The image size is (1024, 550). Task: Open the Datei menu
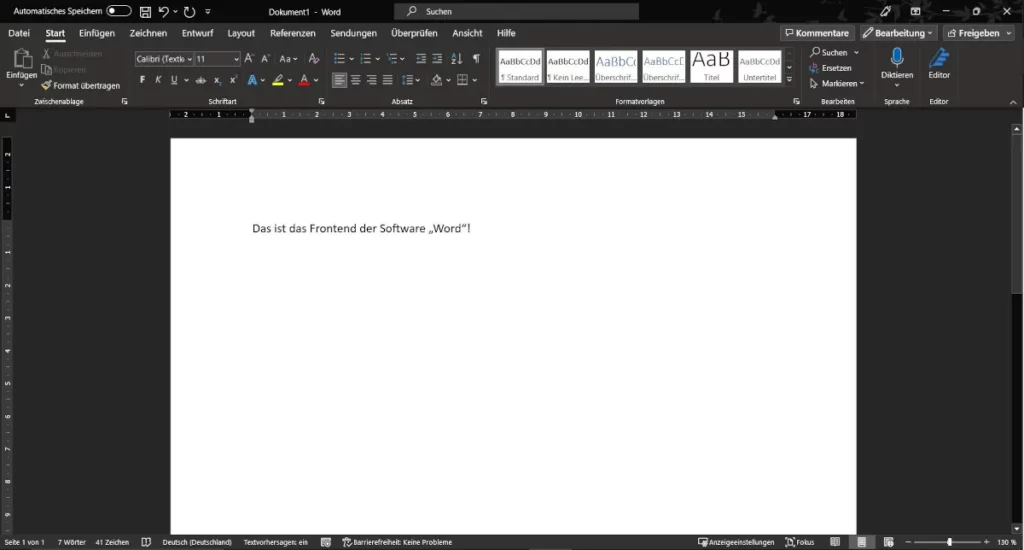pos(19,33)
